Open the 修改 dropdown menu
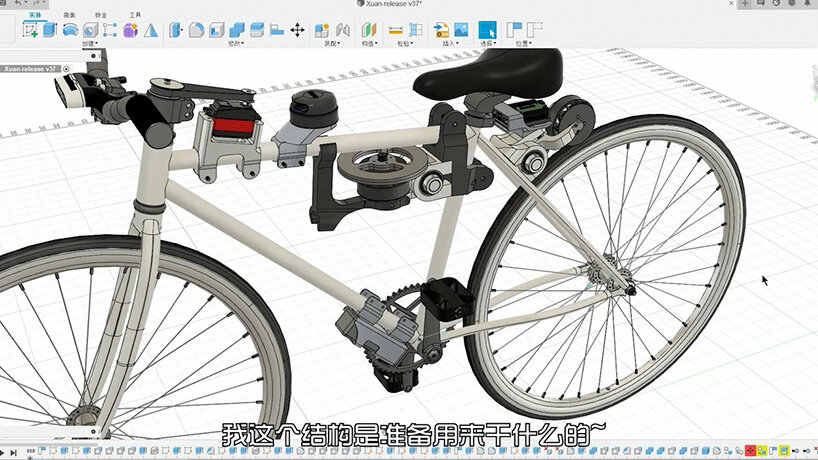The width and height of the screenshot is (818, 460). (x=235, y=44)
